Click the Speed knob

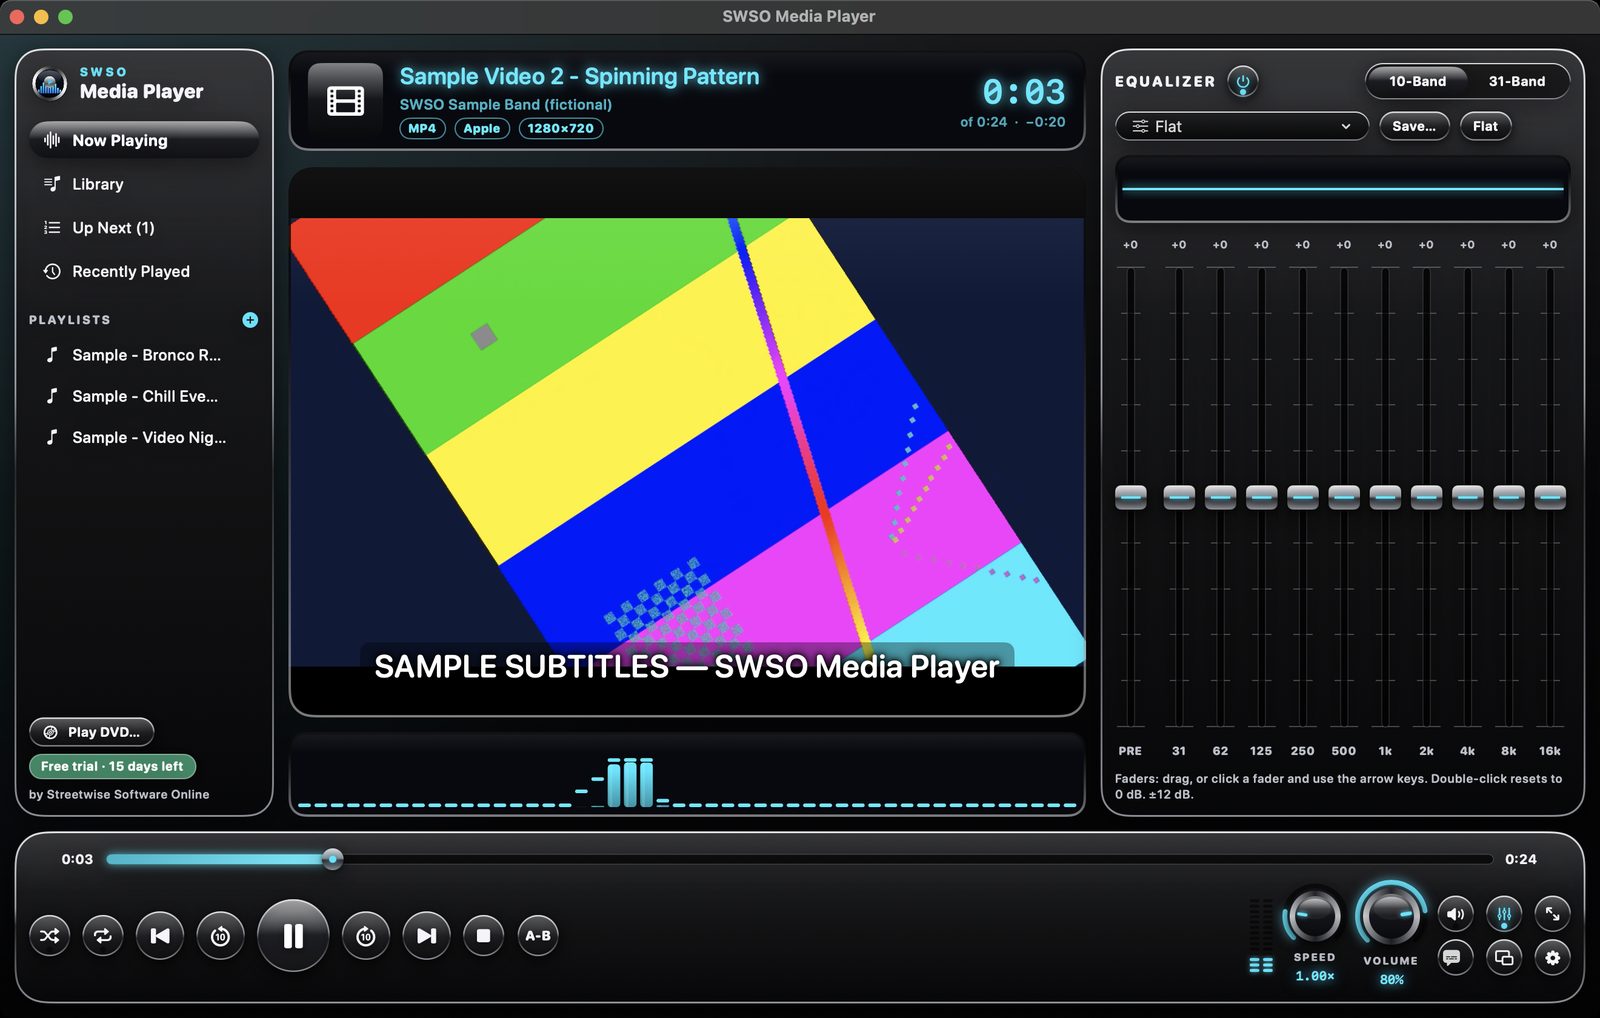[1314, 915]
